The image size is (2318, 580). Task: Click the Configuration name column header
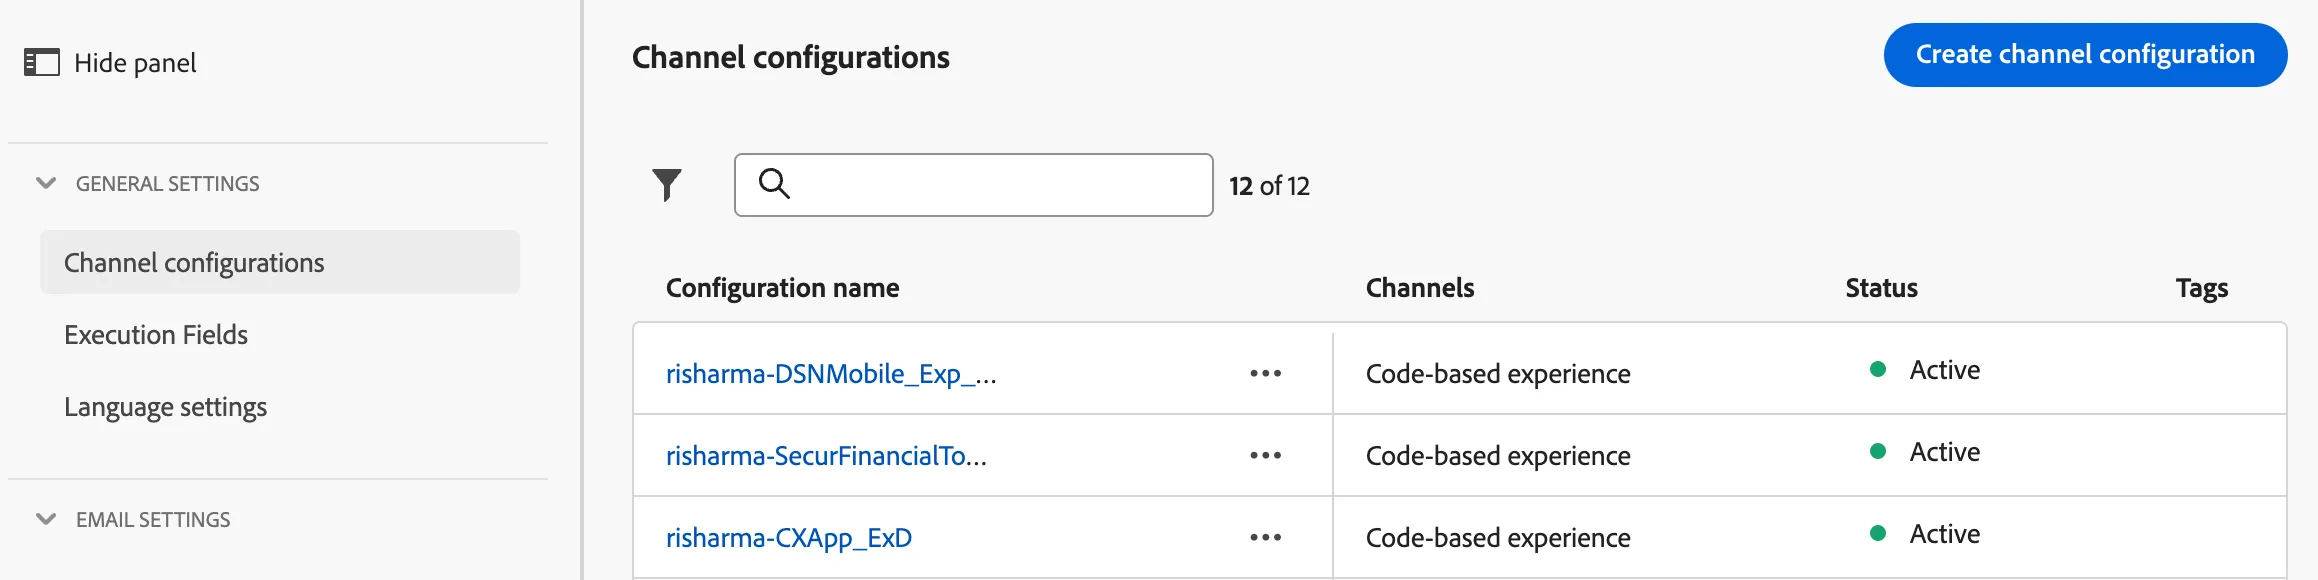[783, 288]
